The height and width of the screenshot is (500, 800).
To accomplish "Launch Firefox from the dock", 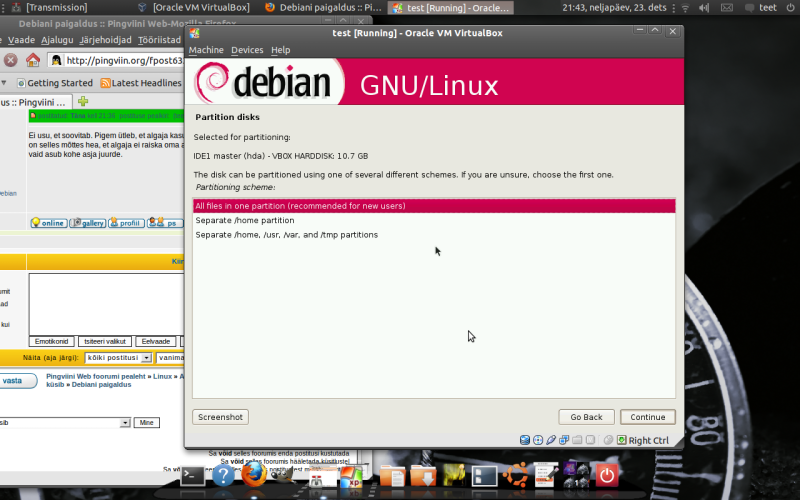I will pos(254,475).
